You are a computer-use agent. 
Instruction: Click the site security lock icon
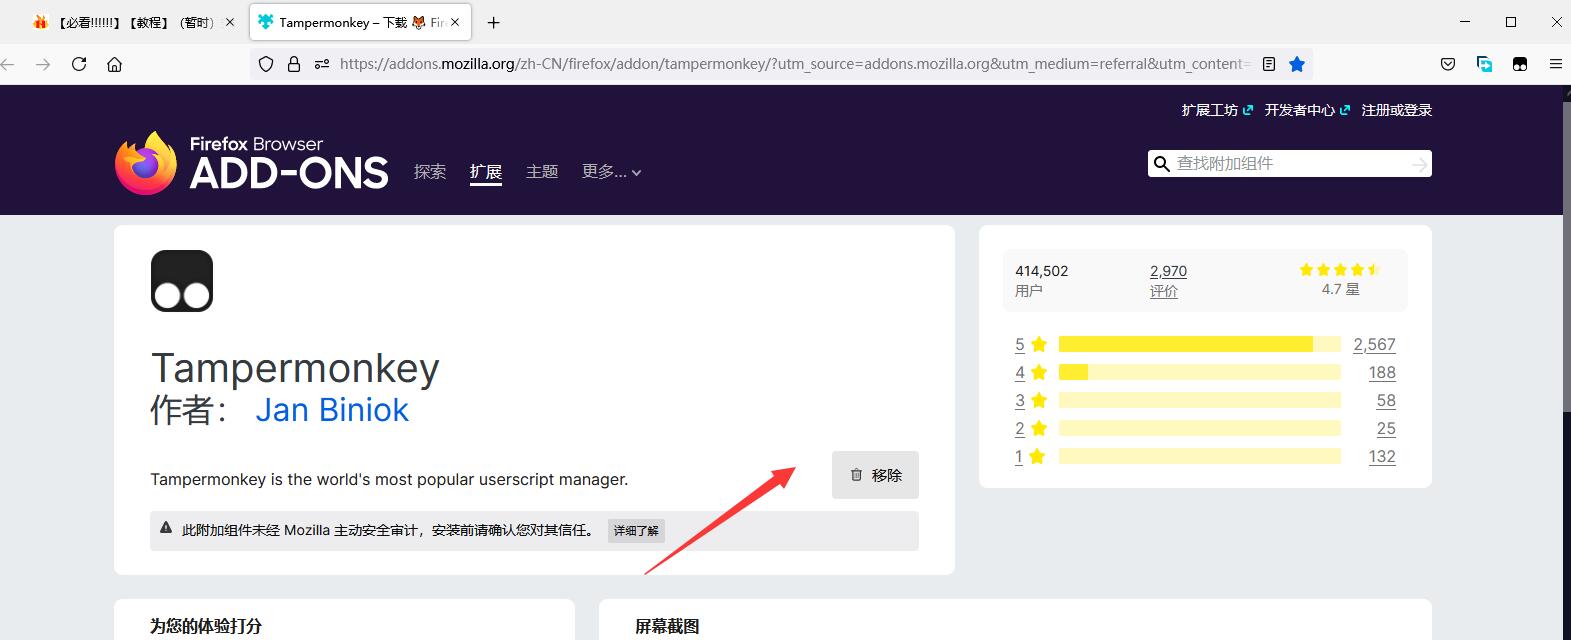(x=294, y=64)
